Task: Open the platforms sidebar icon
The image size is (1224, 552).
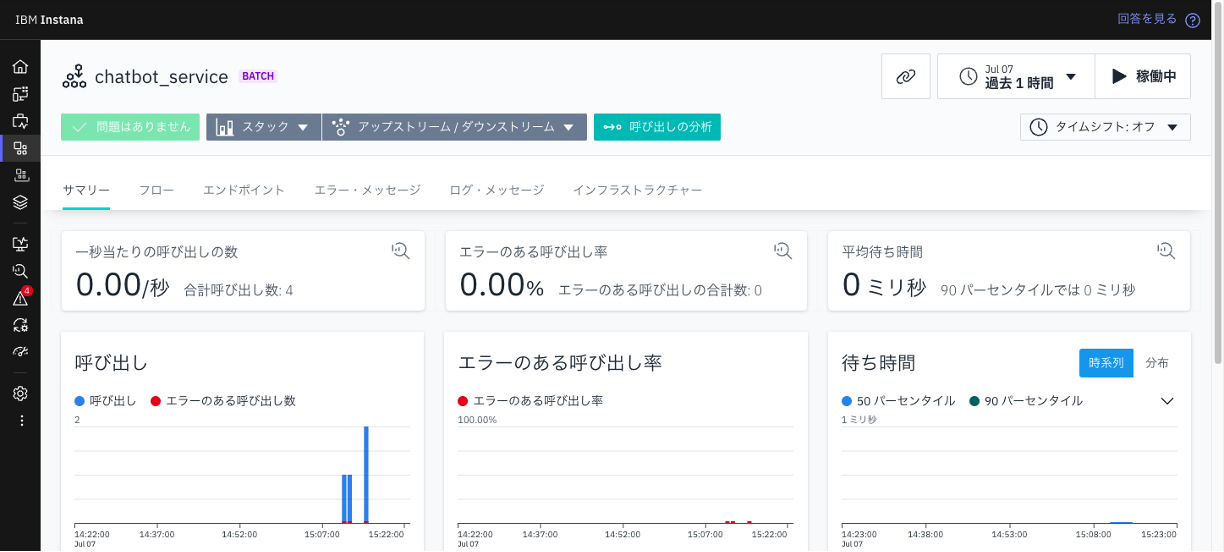Action: (x=20, y=175)
